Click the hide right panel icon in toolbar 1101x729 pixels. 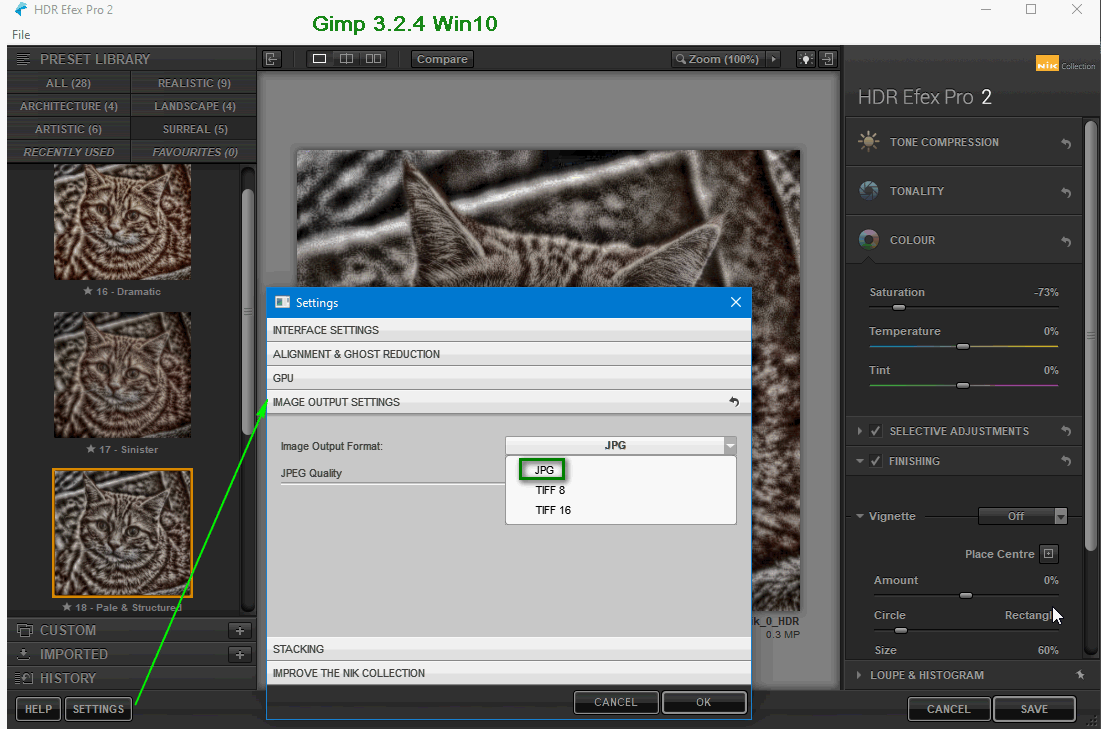coord(828,59)
